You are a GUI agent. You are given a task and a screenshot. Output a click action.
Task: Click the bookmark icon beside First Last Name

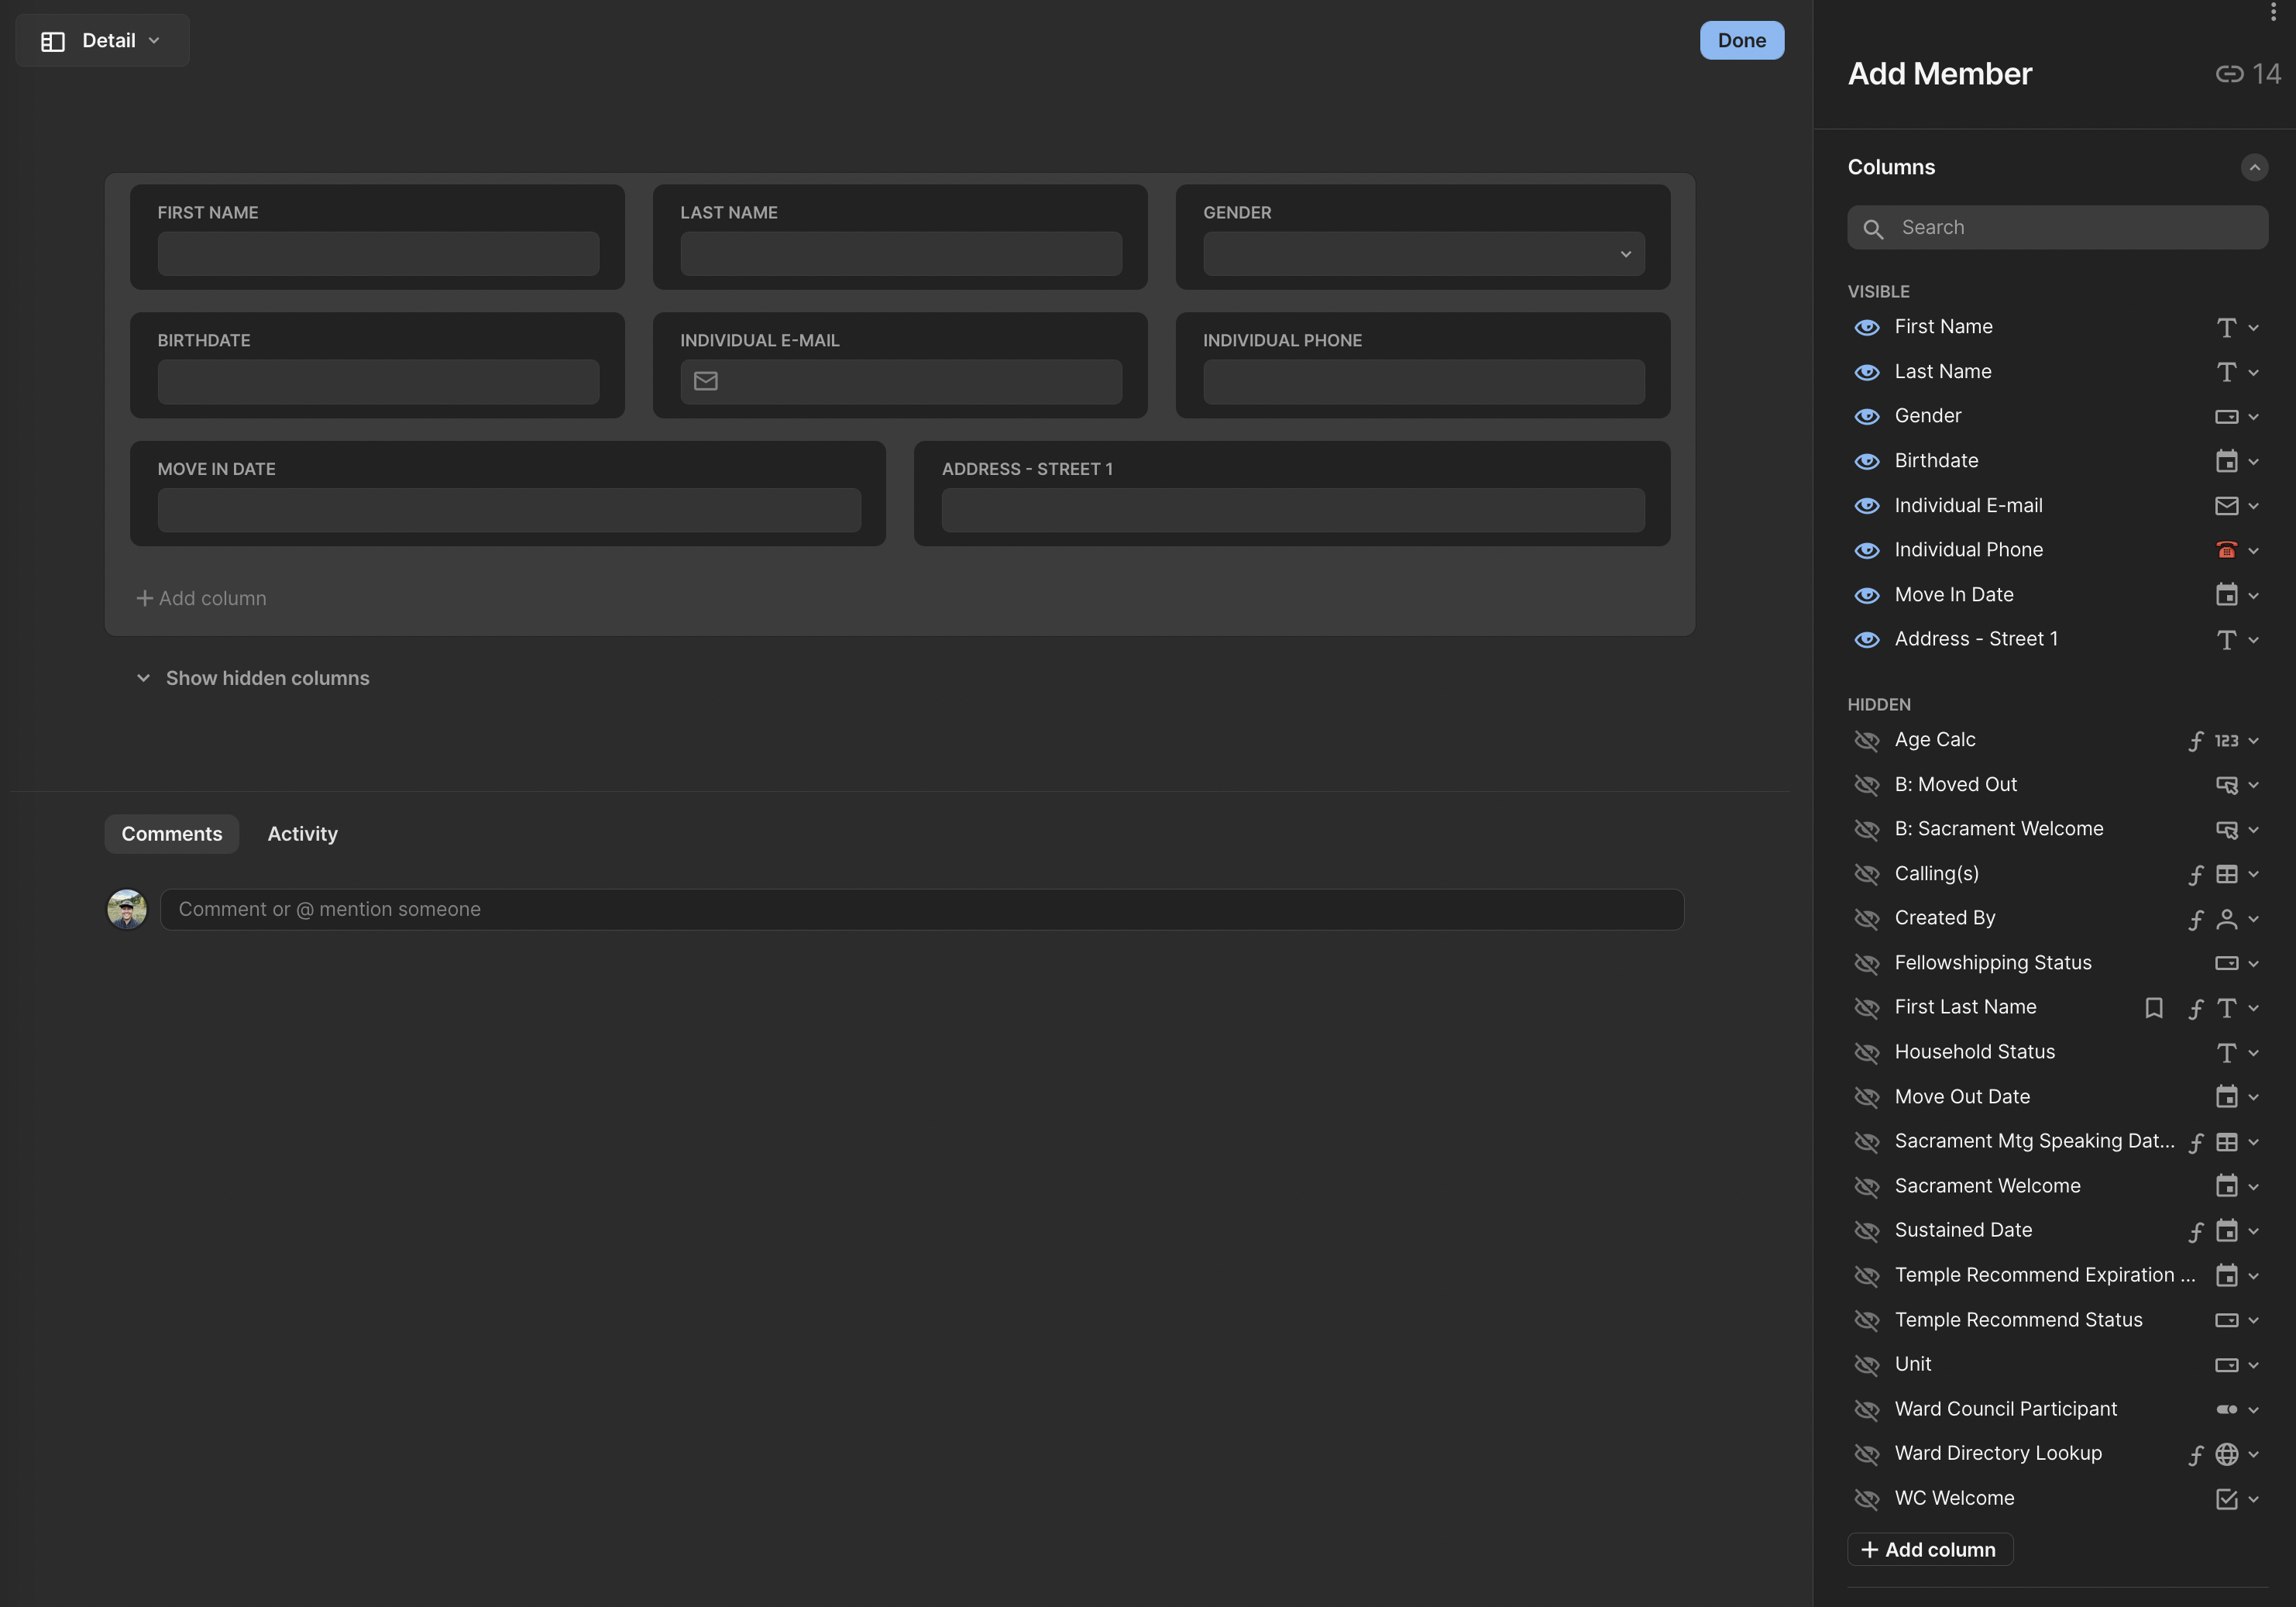(2154, 1008)
